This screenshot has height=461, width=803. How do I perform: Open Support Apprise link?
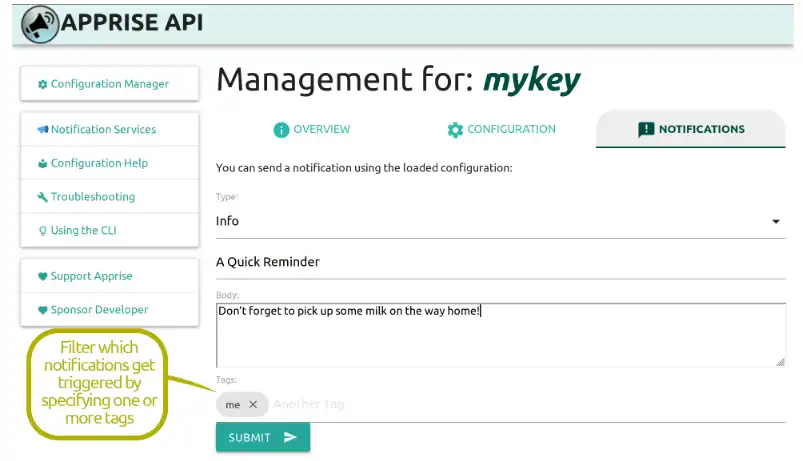tap(110, 276)
